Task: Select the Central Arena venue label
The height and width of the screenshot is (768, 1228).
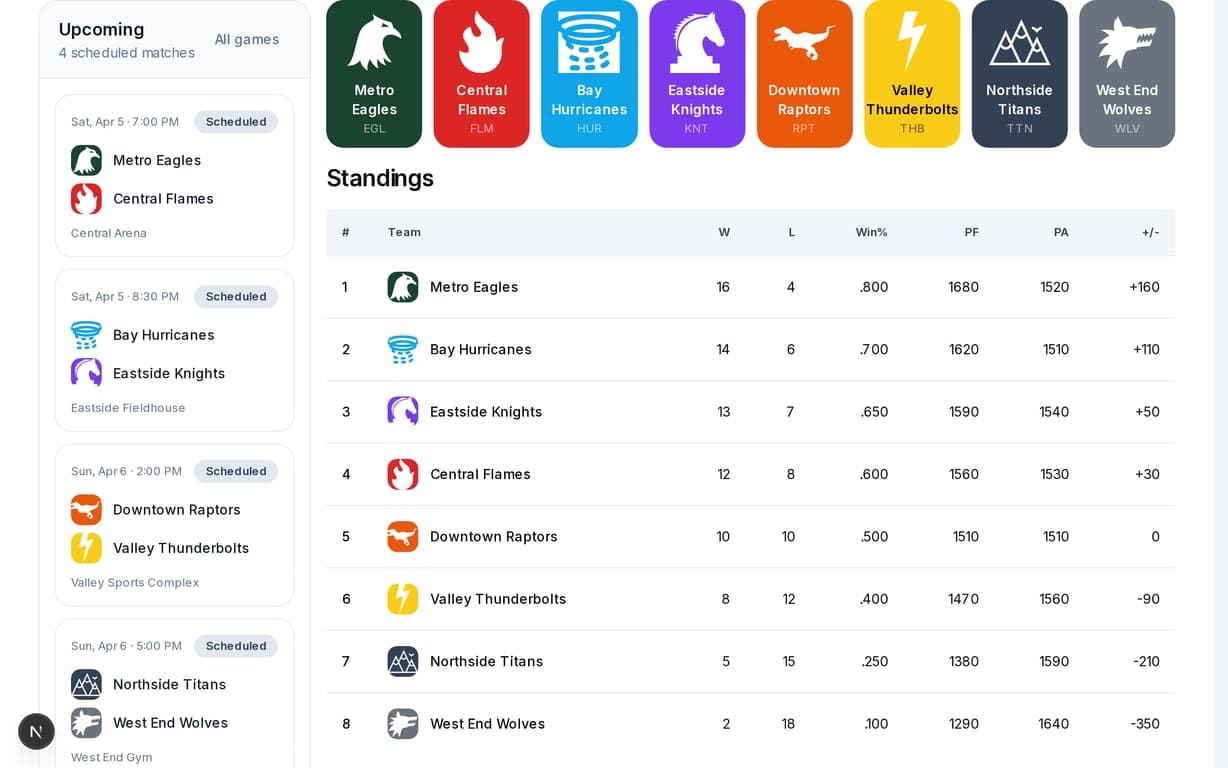Action: point(108,233)
